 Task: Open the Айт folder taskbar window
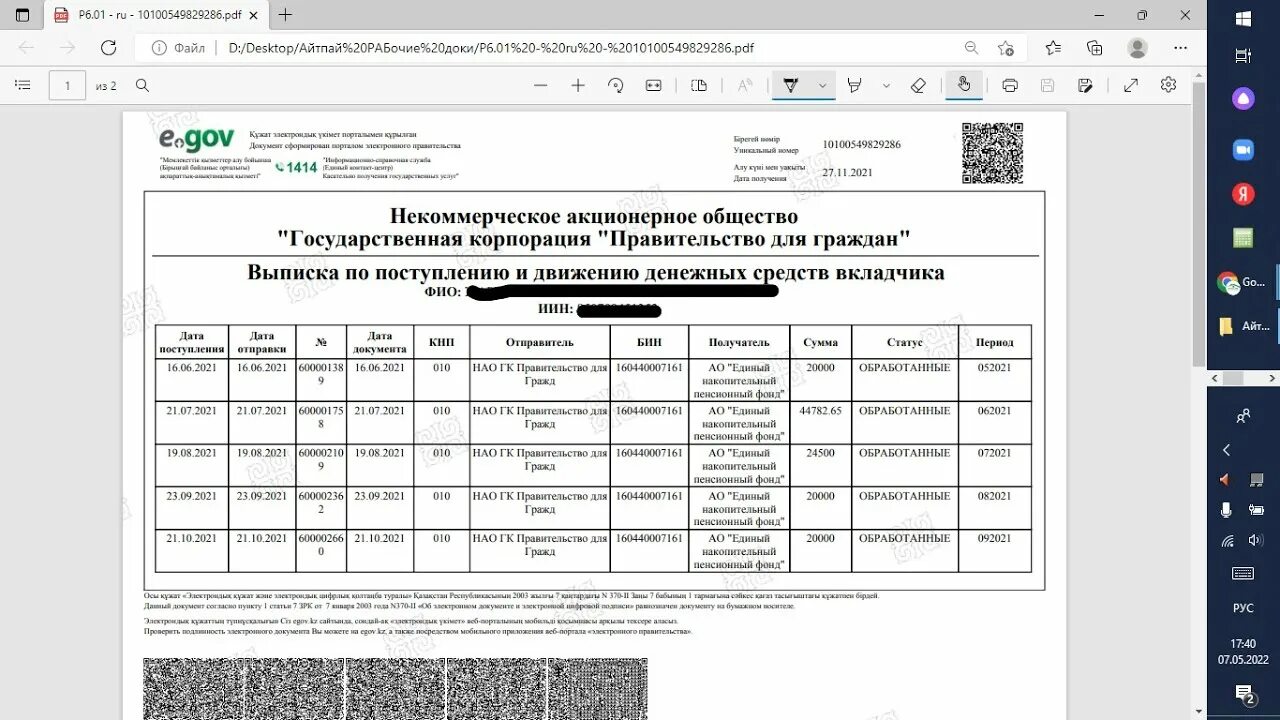click(1243, 326)
